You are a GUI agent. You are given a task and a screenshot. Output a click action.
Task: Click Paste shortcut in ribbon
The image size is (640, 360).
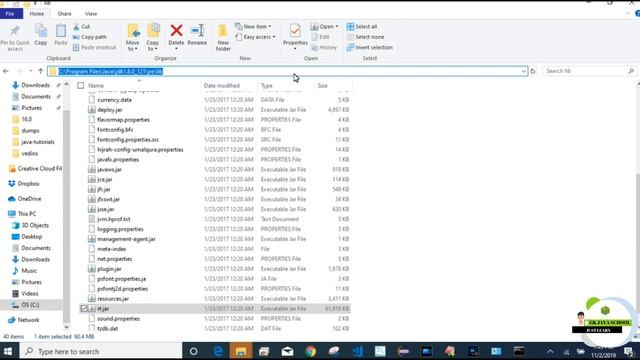click(x=95, y=47)
